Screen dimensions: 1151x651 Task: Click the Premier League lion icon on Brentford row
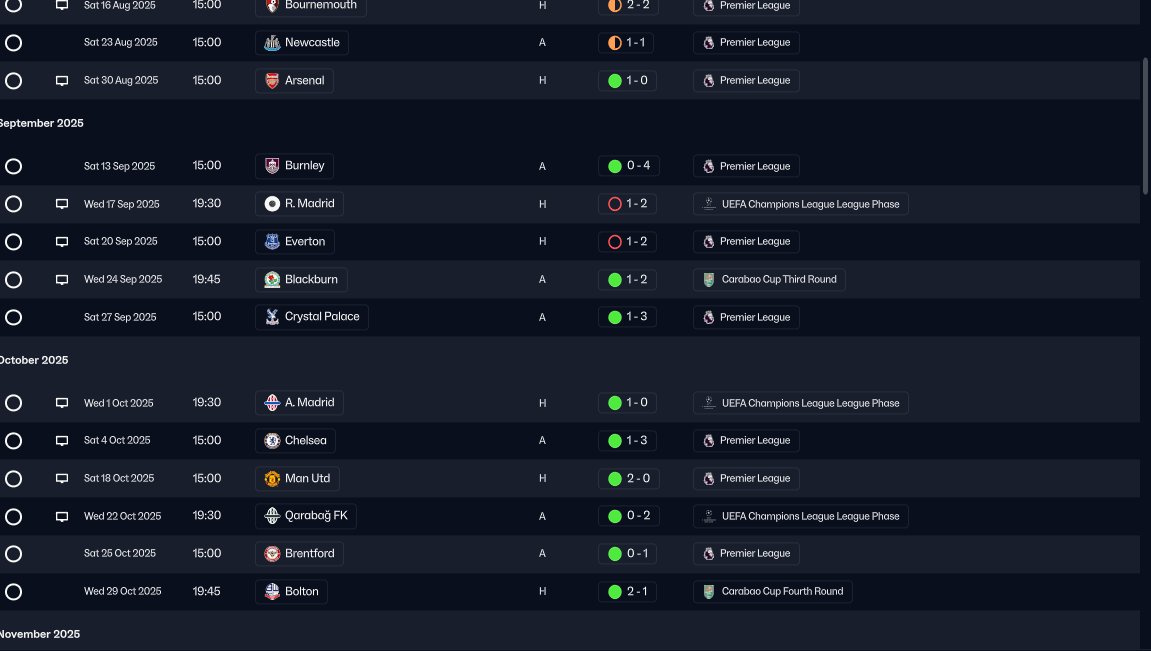pyautogui.click(x=708, y=553)
